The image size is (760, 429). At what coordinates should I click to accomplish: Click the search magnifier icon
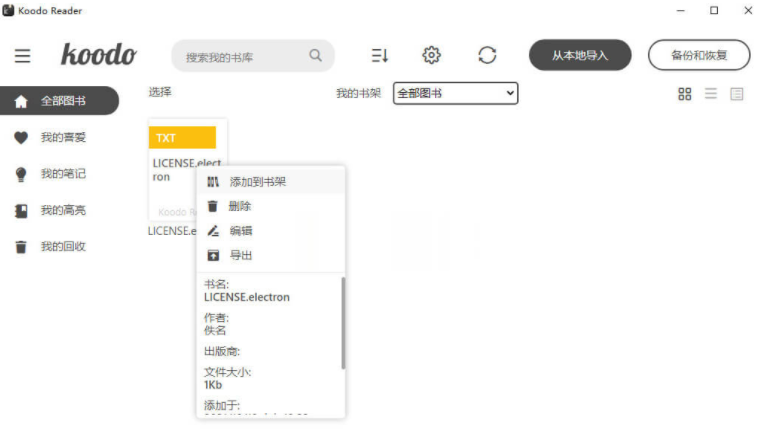coord(316,56)
